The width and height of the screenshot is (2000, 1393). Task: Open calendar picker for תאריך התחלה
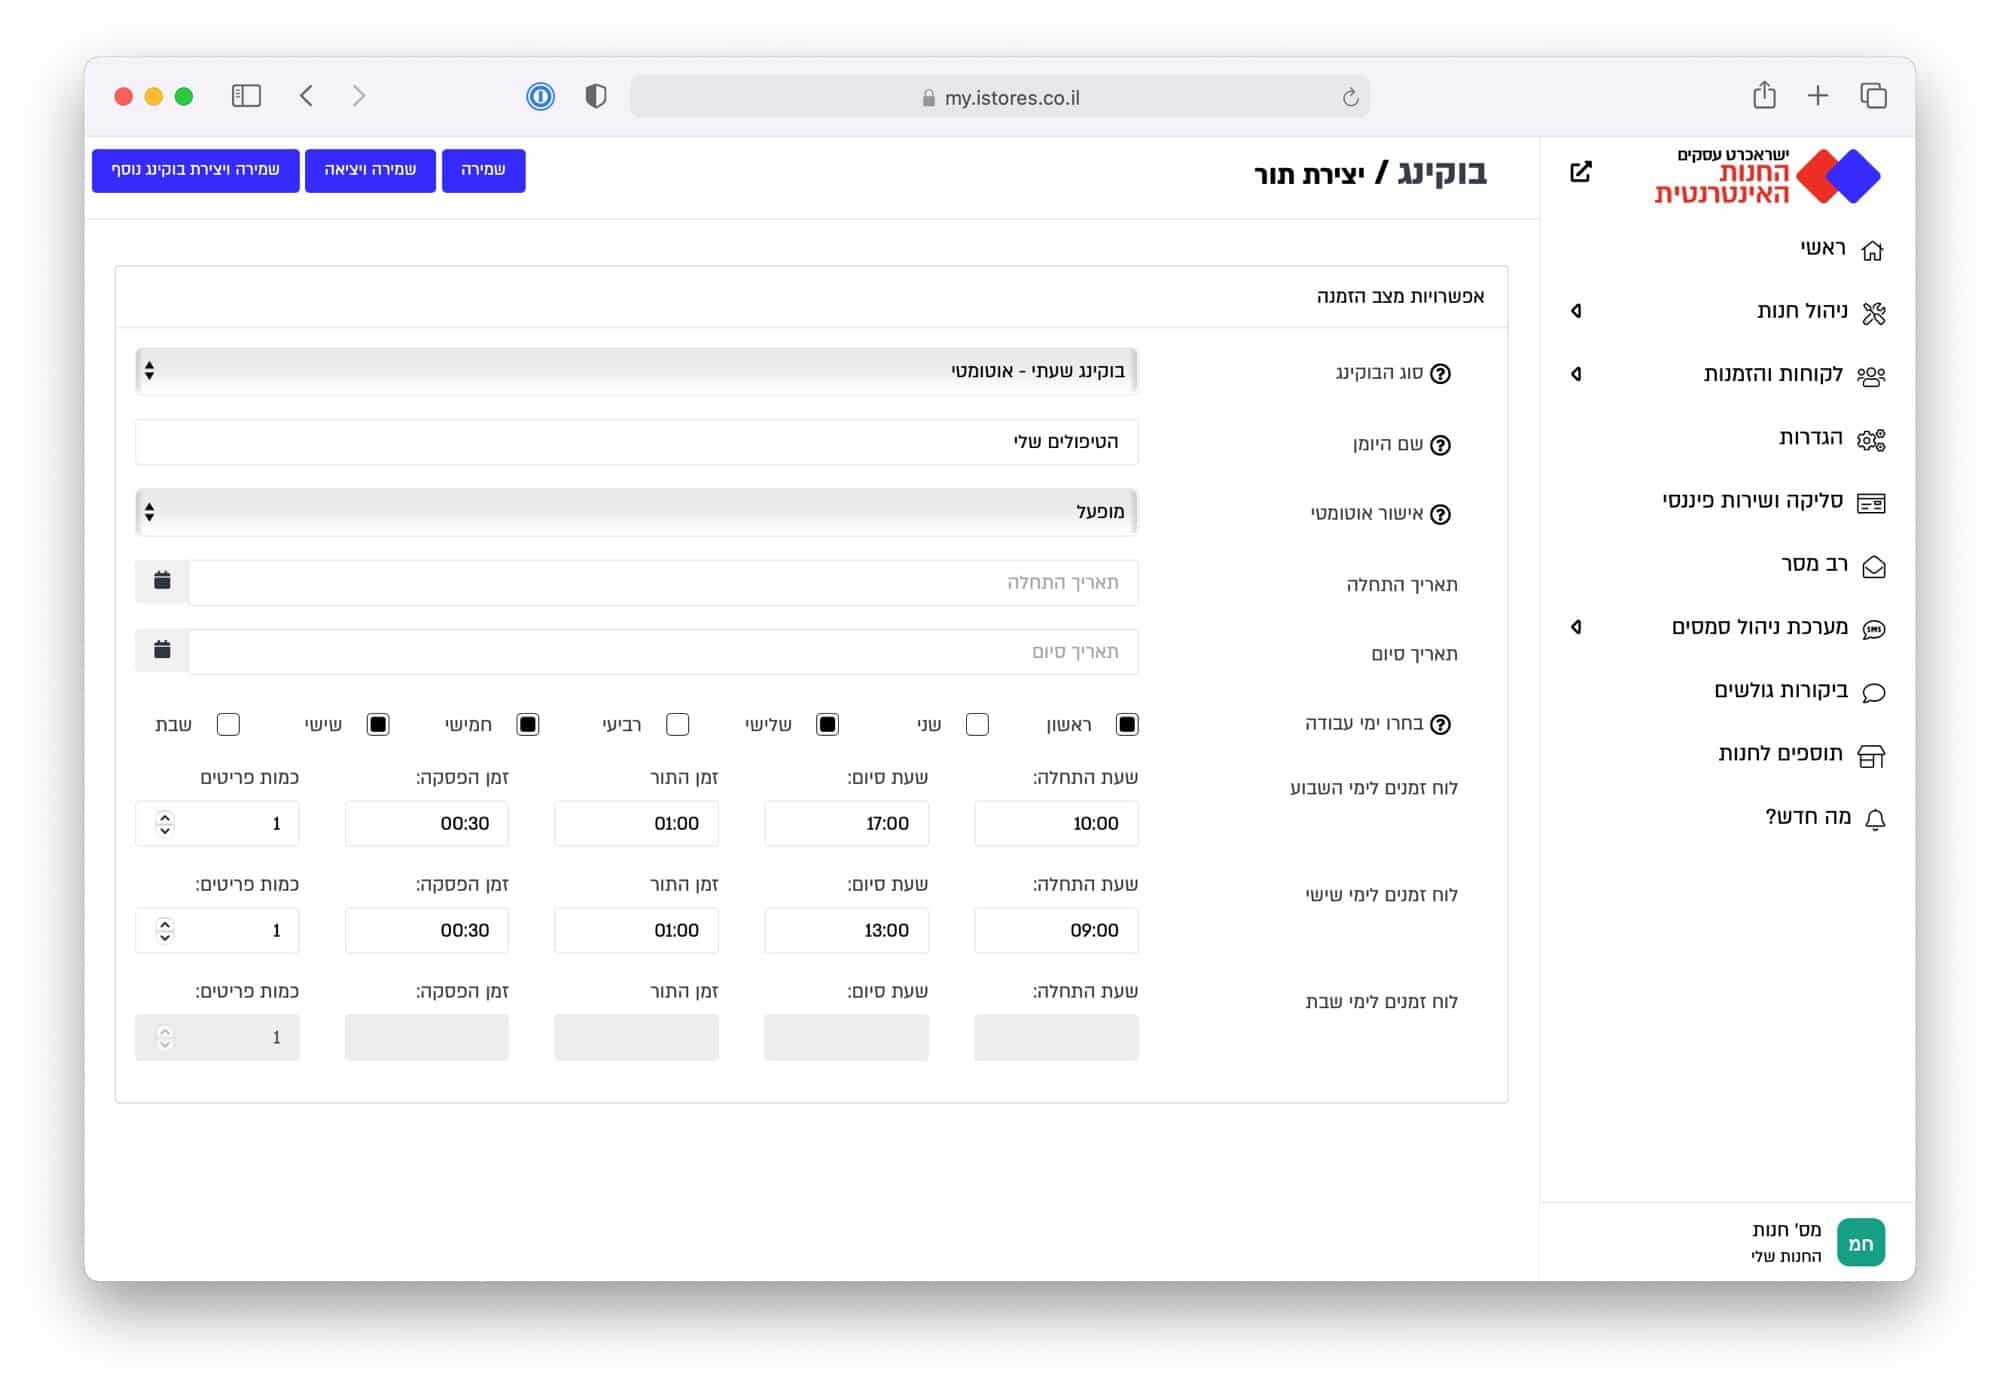point(162,581)
